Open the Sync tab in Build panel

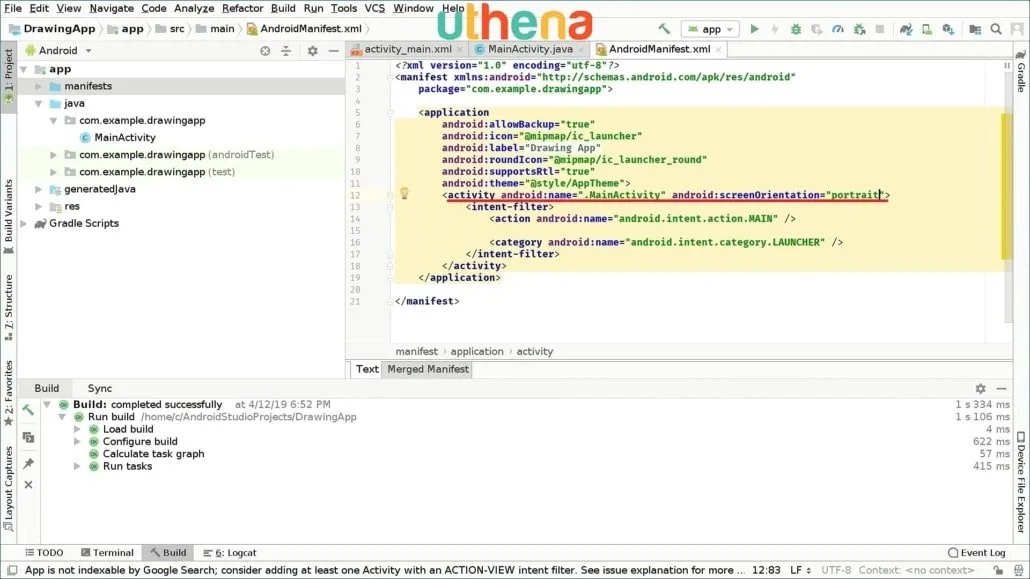point(100,388)
